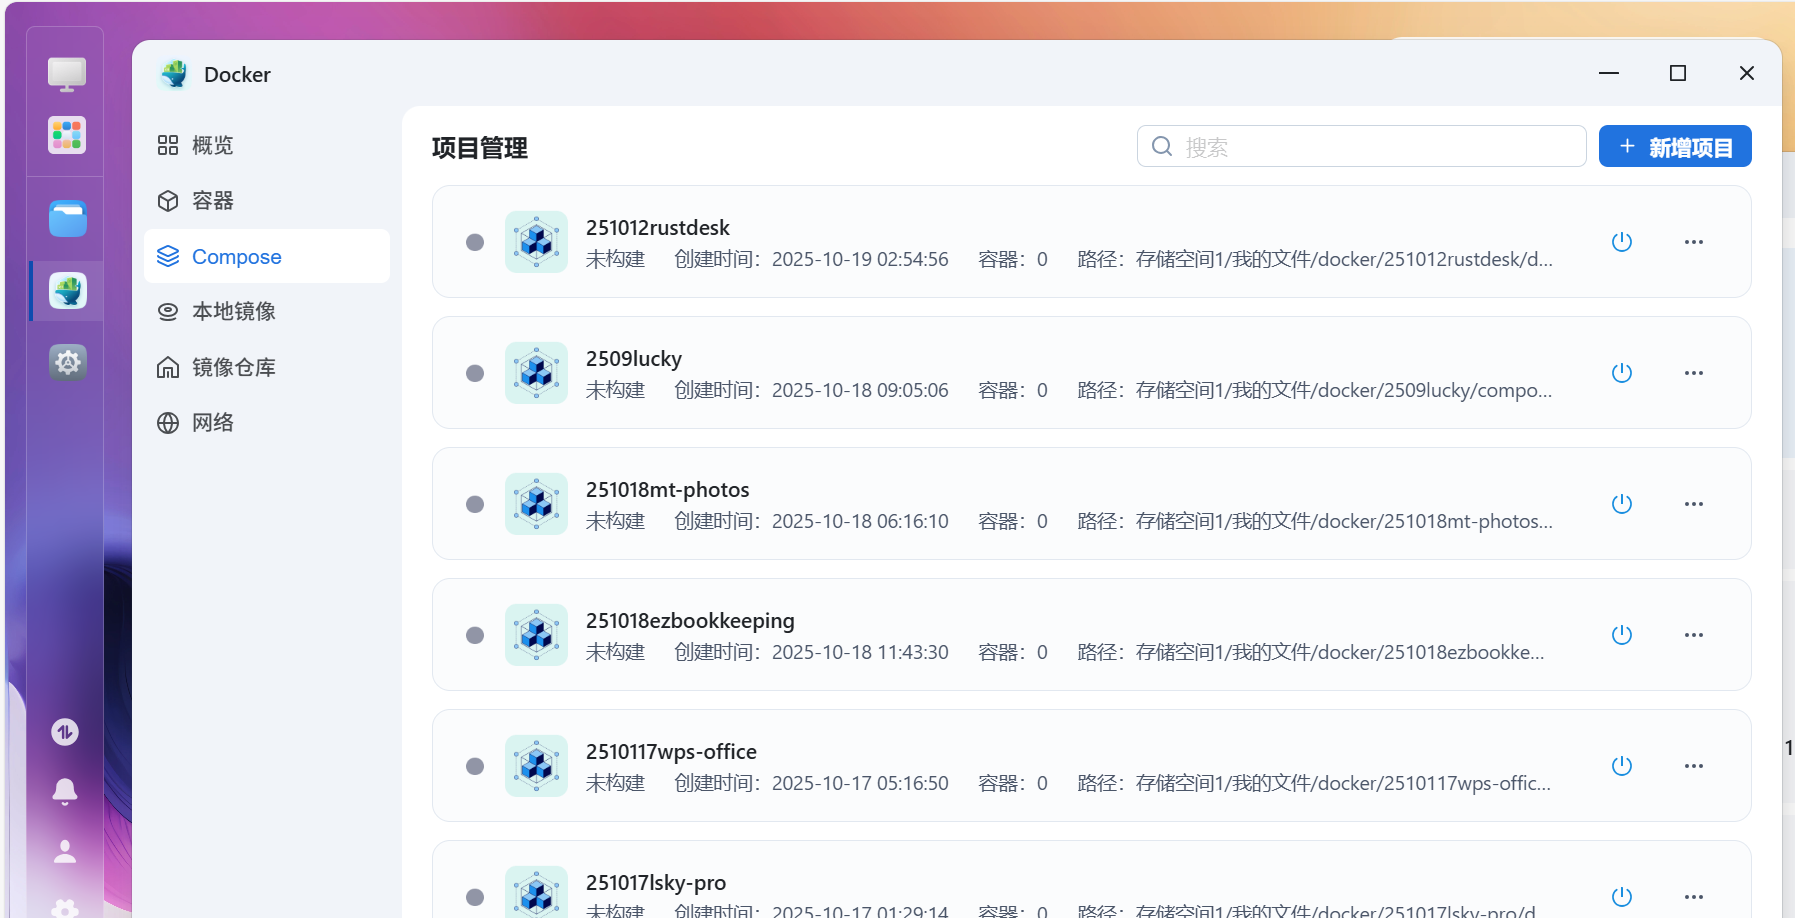Click the path text of 2509lucky
The height and width of the screenshot is (918, 1795).
(x=1315, y=391)
